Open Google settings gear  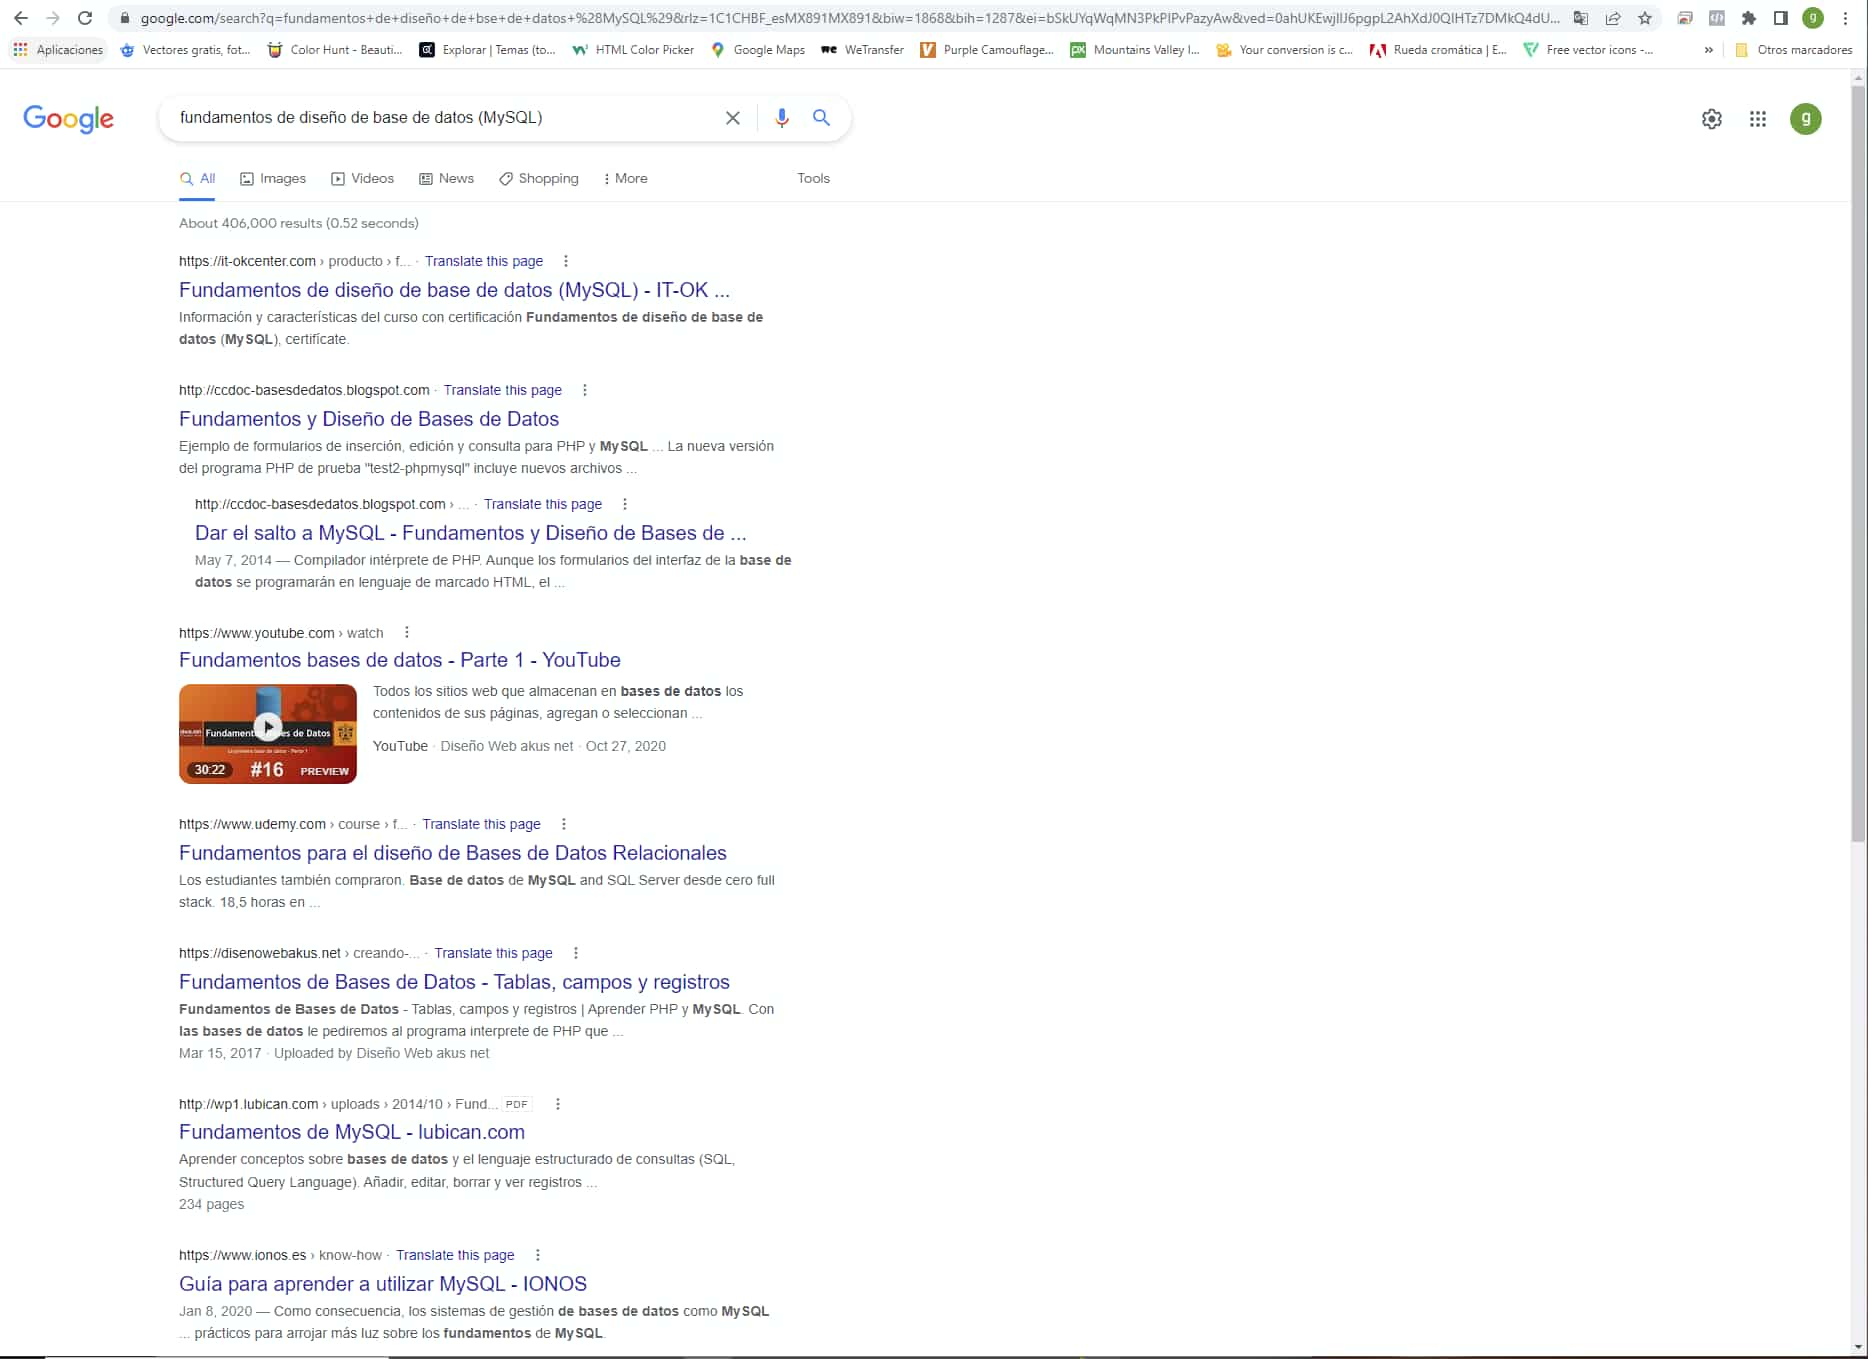(x=1711, y=119)
